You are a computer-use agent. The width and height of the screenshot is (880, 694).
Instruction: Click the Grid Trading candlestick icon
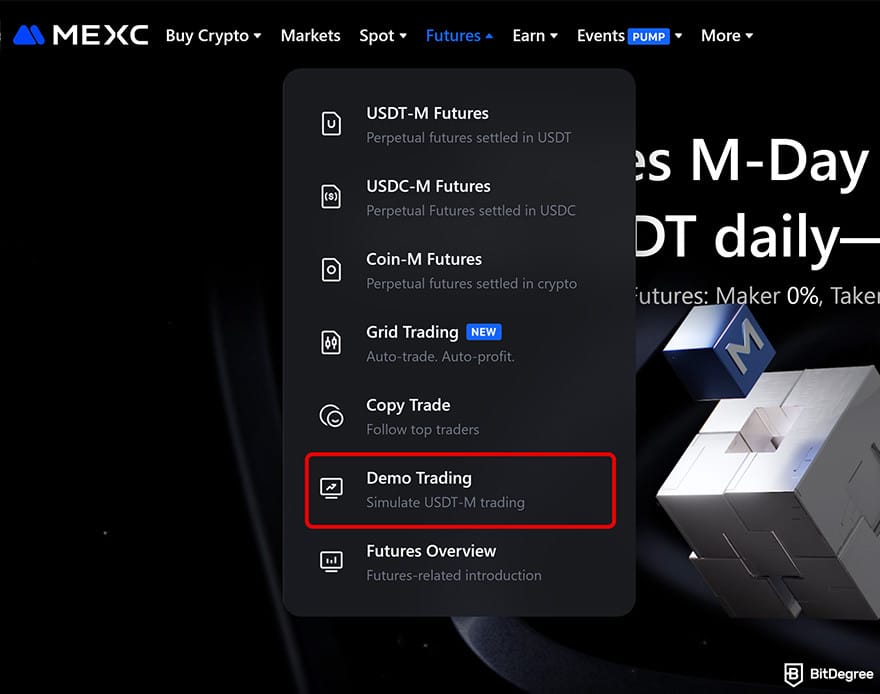click(331, 343)
